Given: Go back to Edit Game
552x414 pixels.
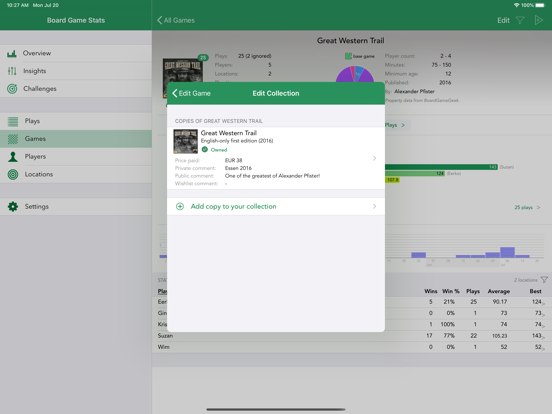Looking at the screenshot, I should pos(191,93).
